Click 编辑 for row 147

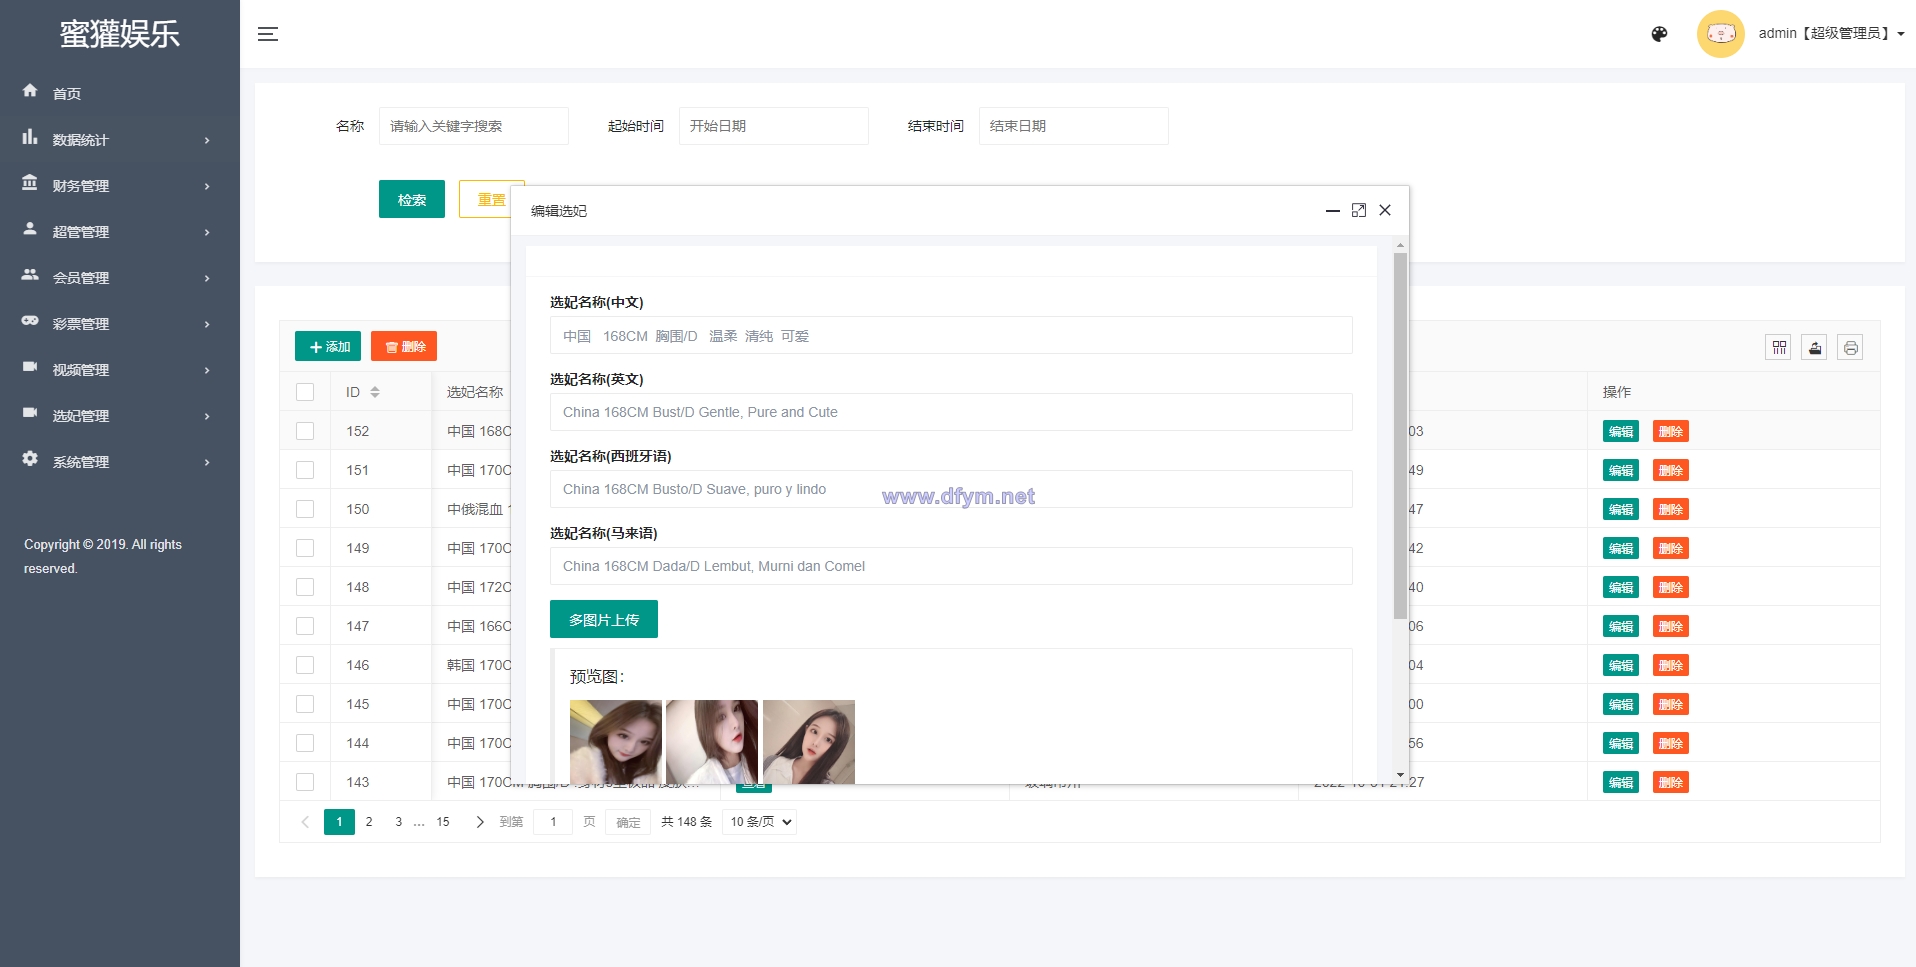click(1621, 626)
